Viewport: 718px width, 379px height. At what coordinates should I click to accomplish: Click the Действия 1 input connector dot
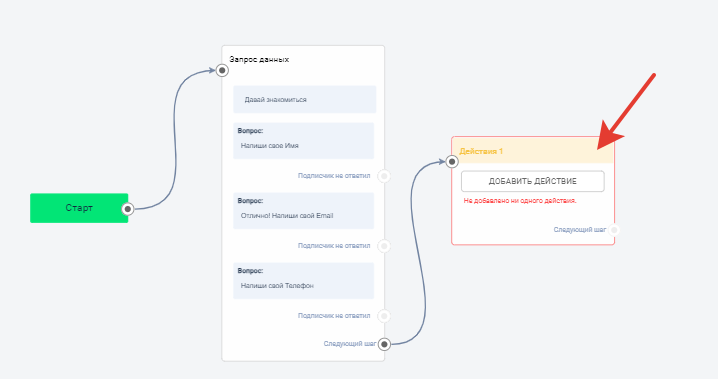452,162
